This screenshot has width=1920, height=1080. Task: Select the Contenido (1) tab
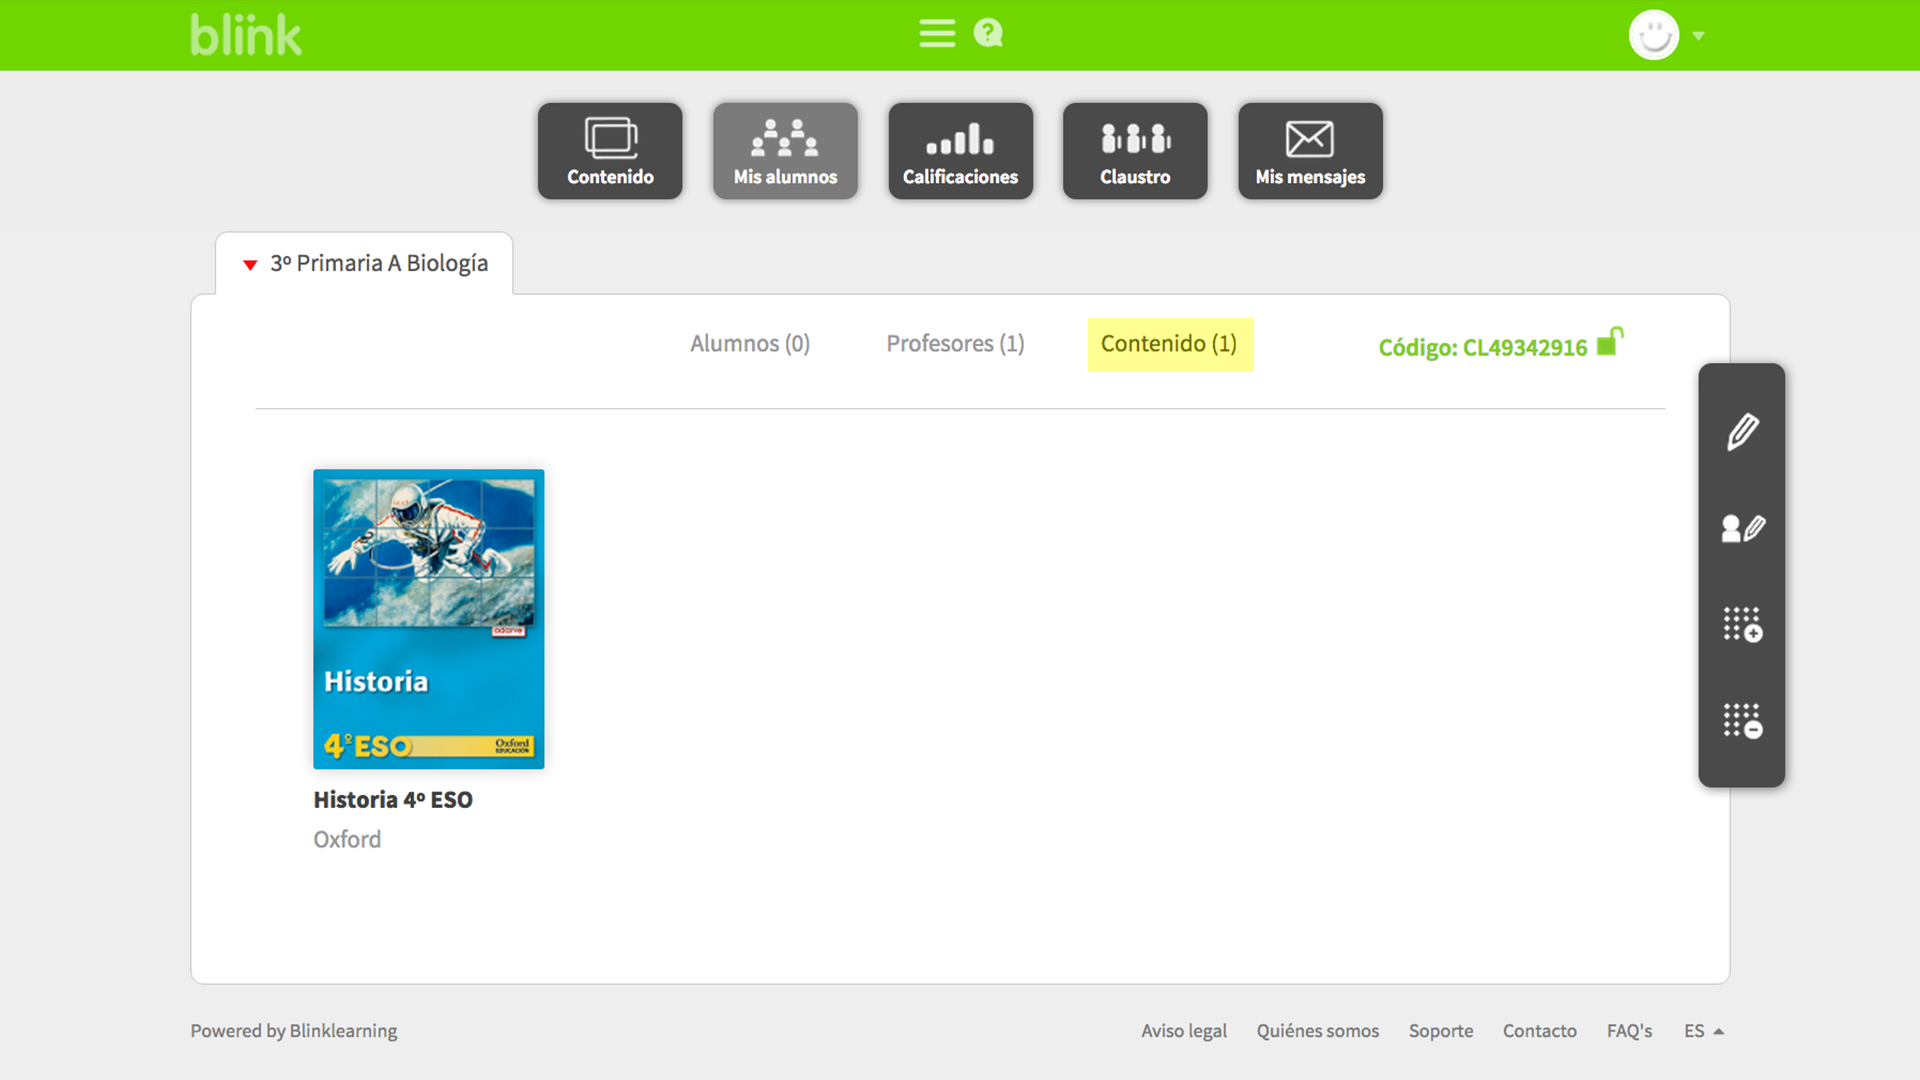pyautogui.click(x=1169, y=344)
